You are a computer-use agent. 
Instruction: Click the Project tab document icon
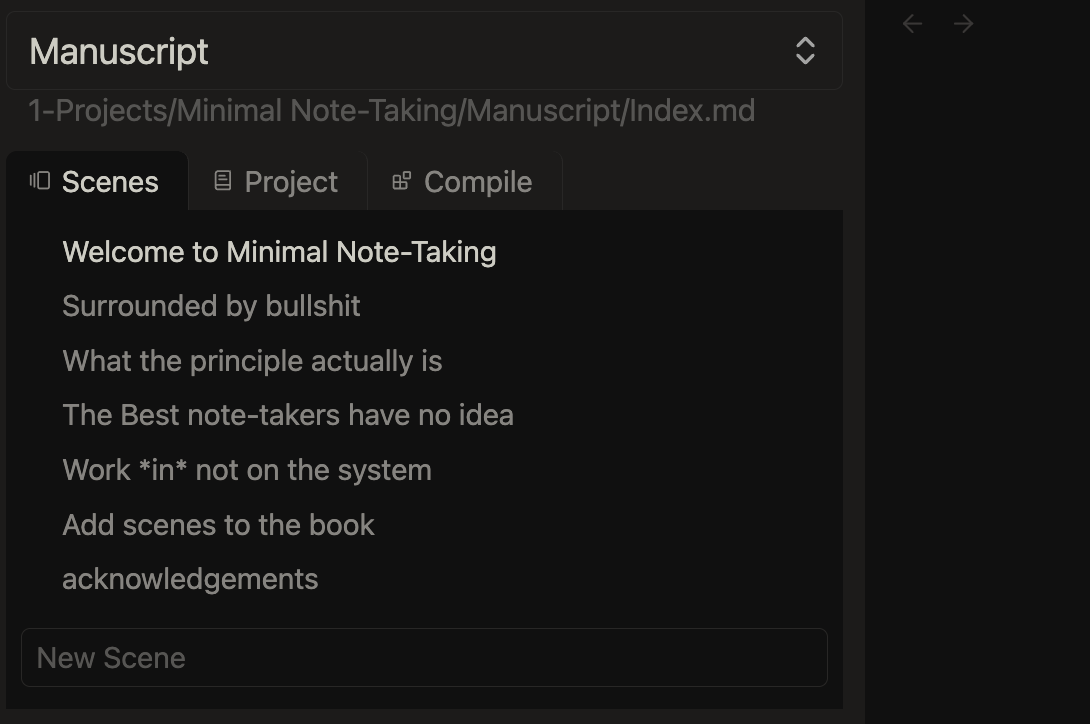click(x=223, y=181)
